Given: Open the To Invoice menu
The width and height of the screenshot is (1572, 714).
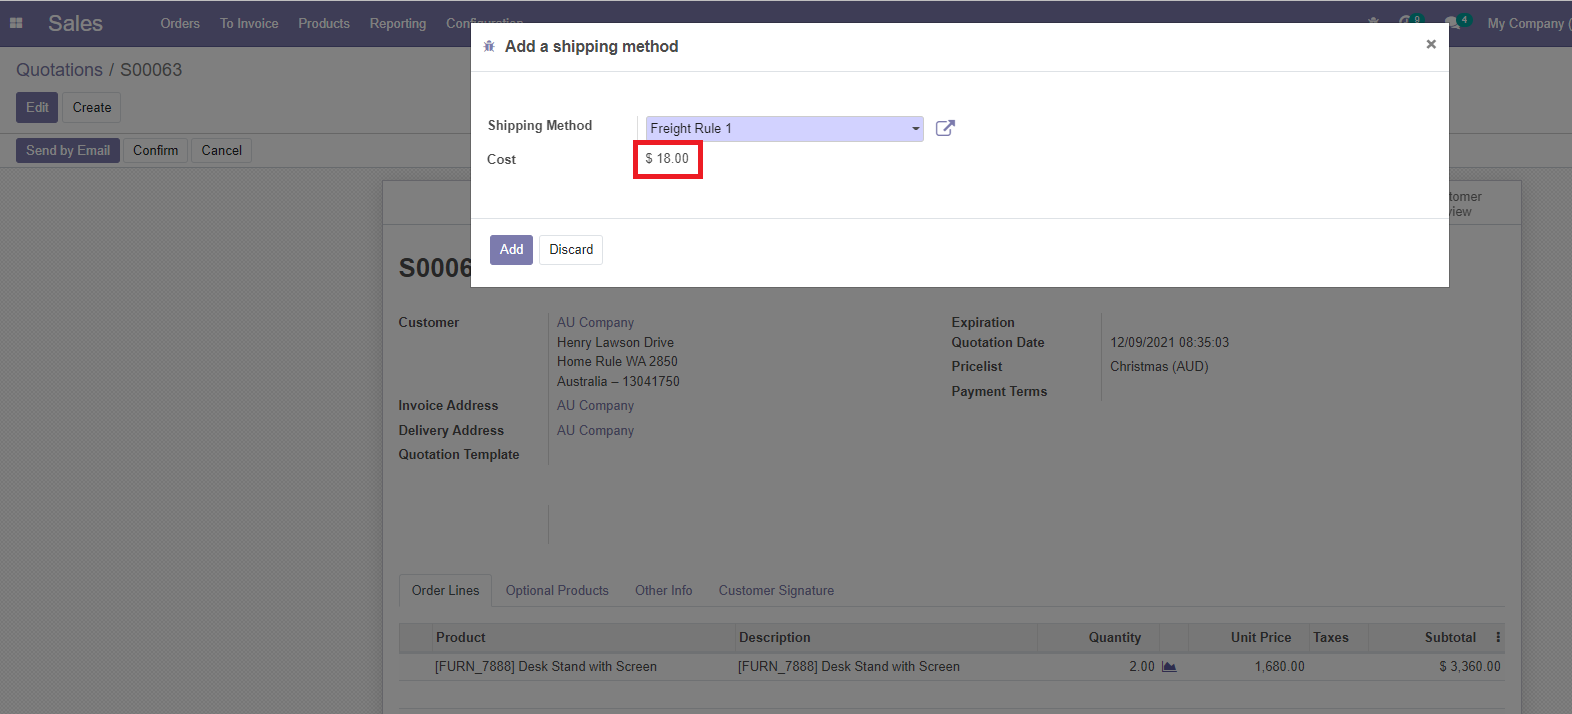Looking at the screenshot, I should (x=249, y=23).
